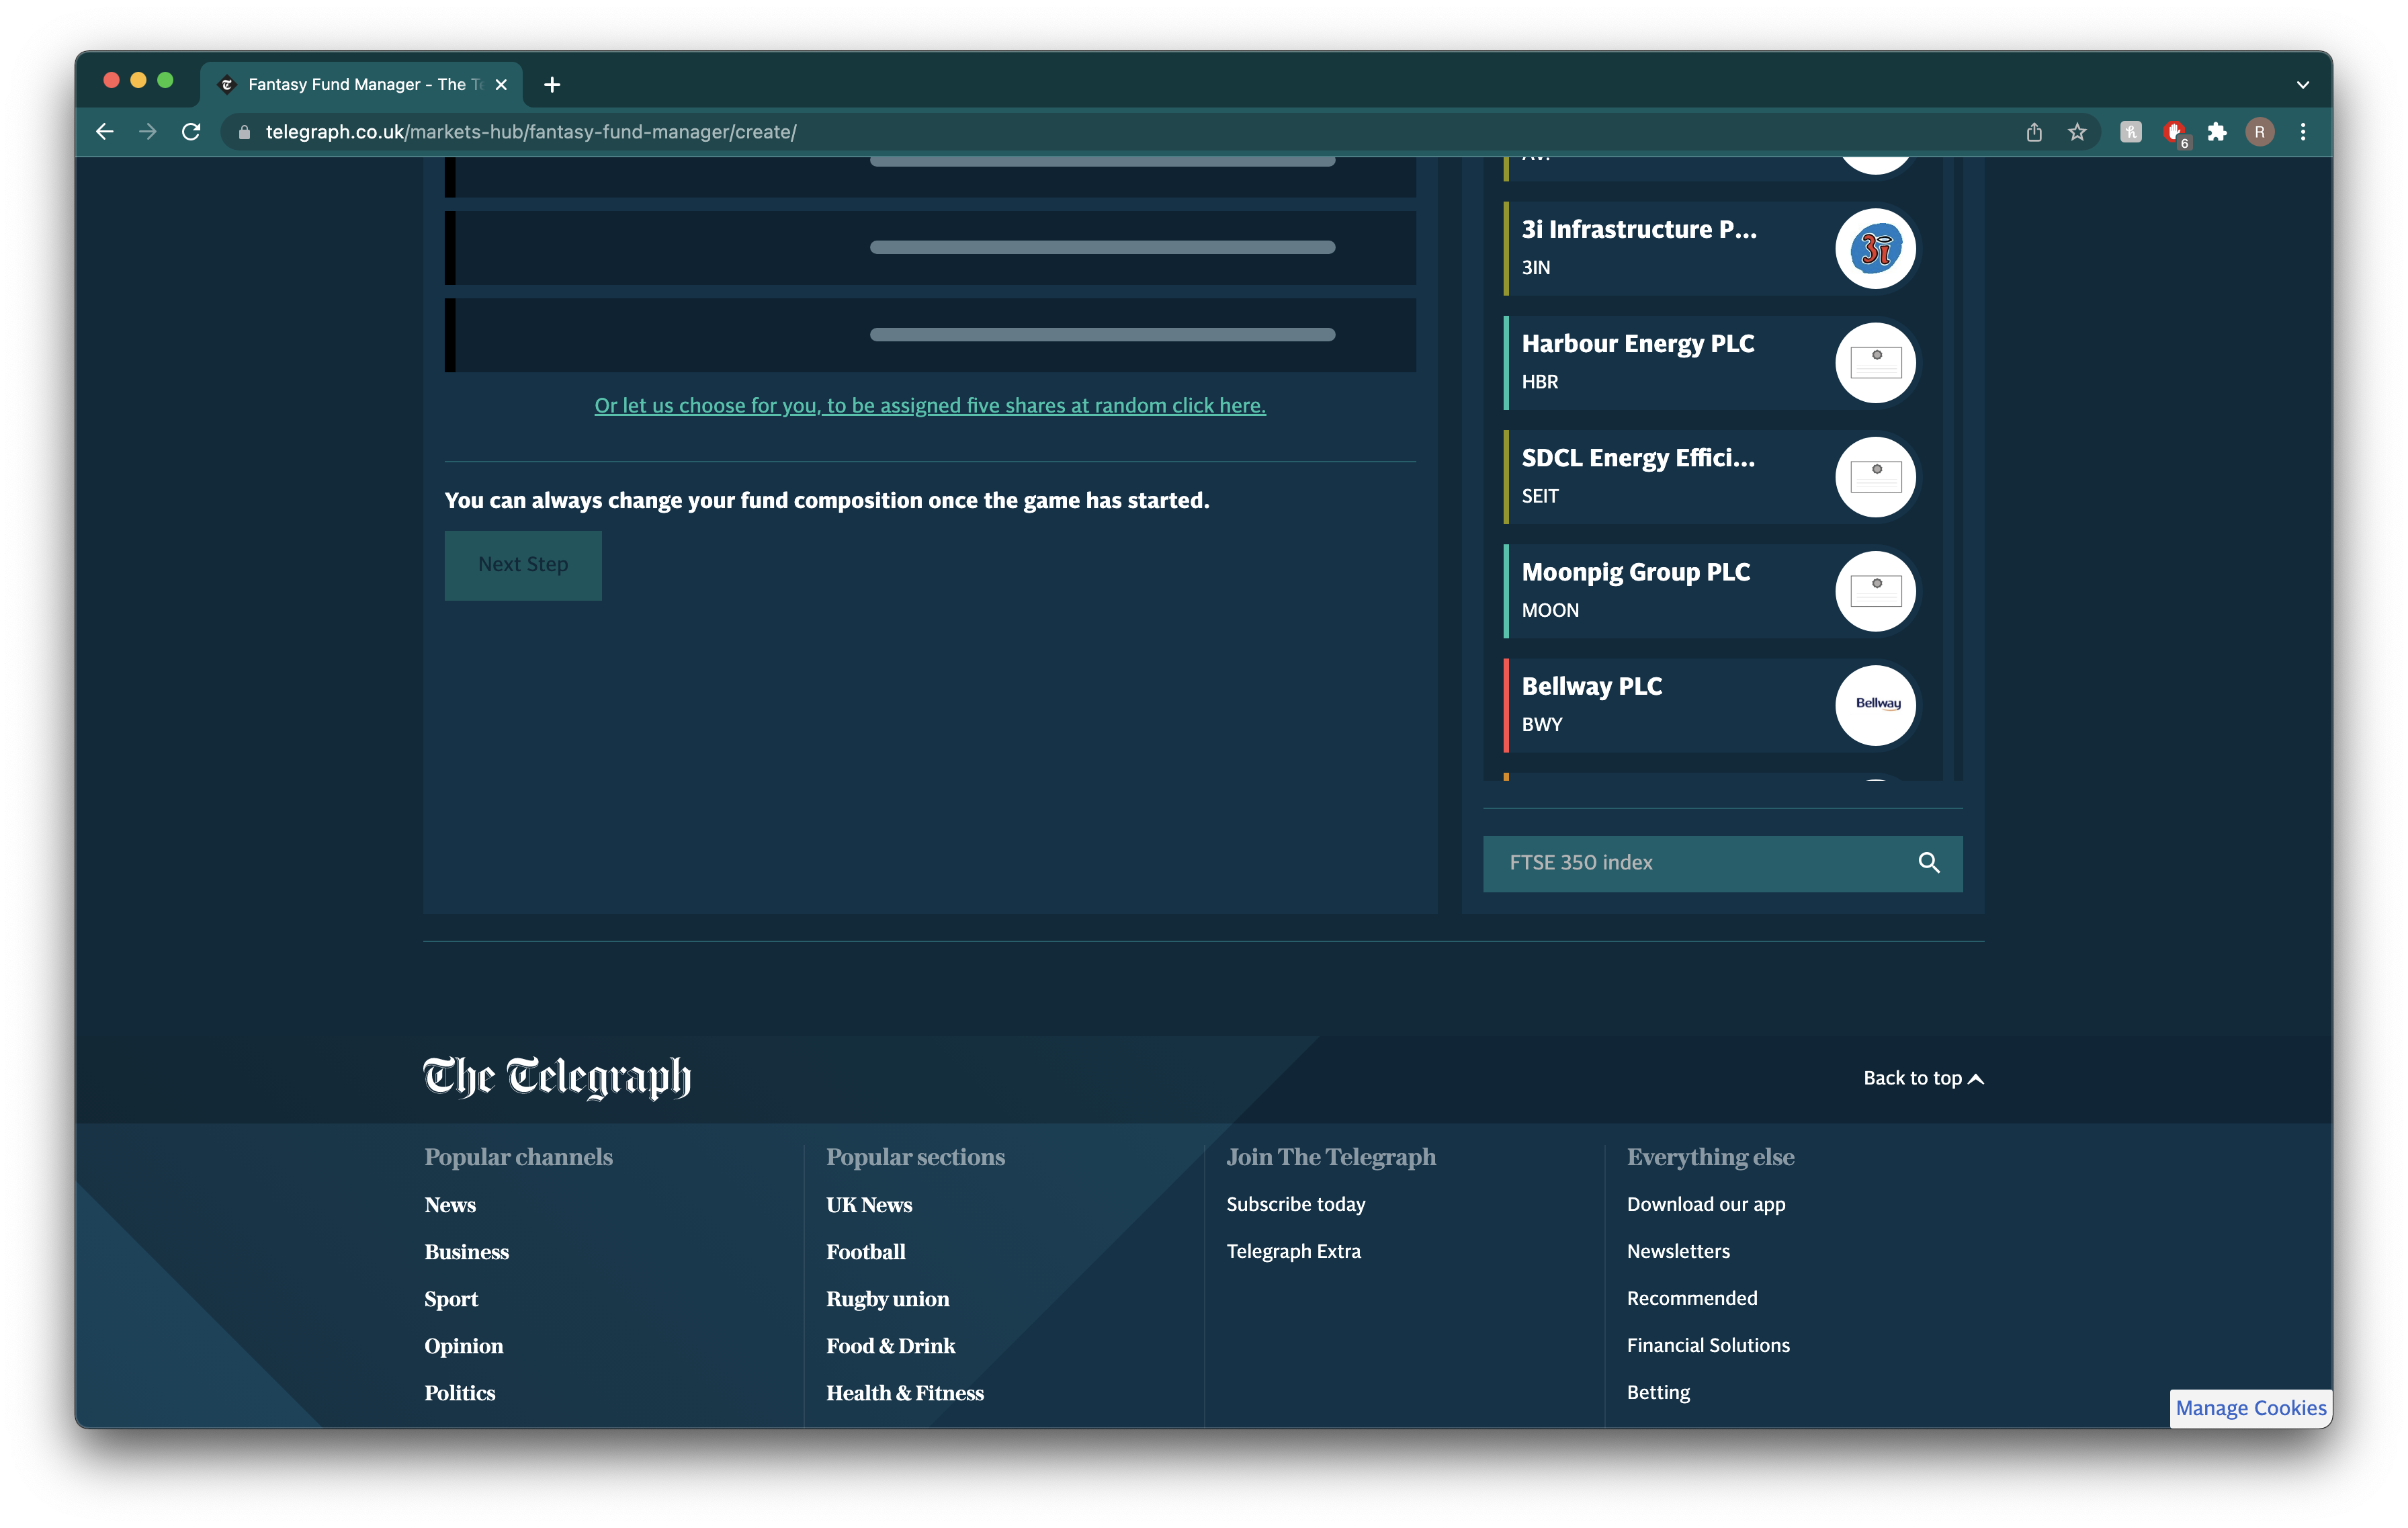Open Opinion channel link

click(464, 1346)
